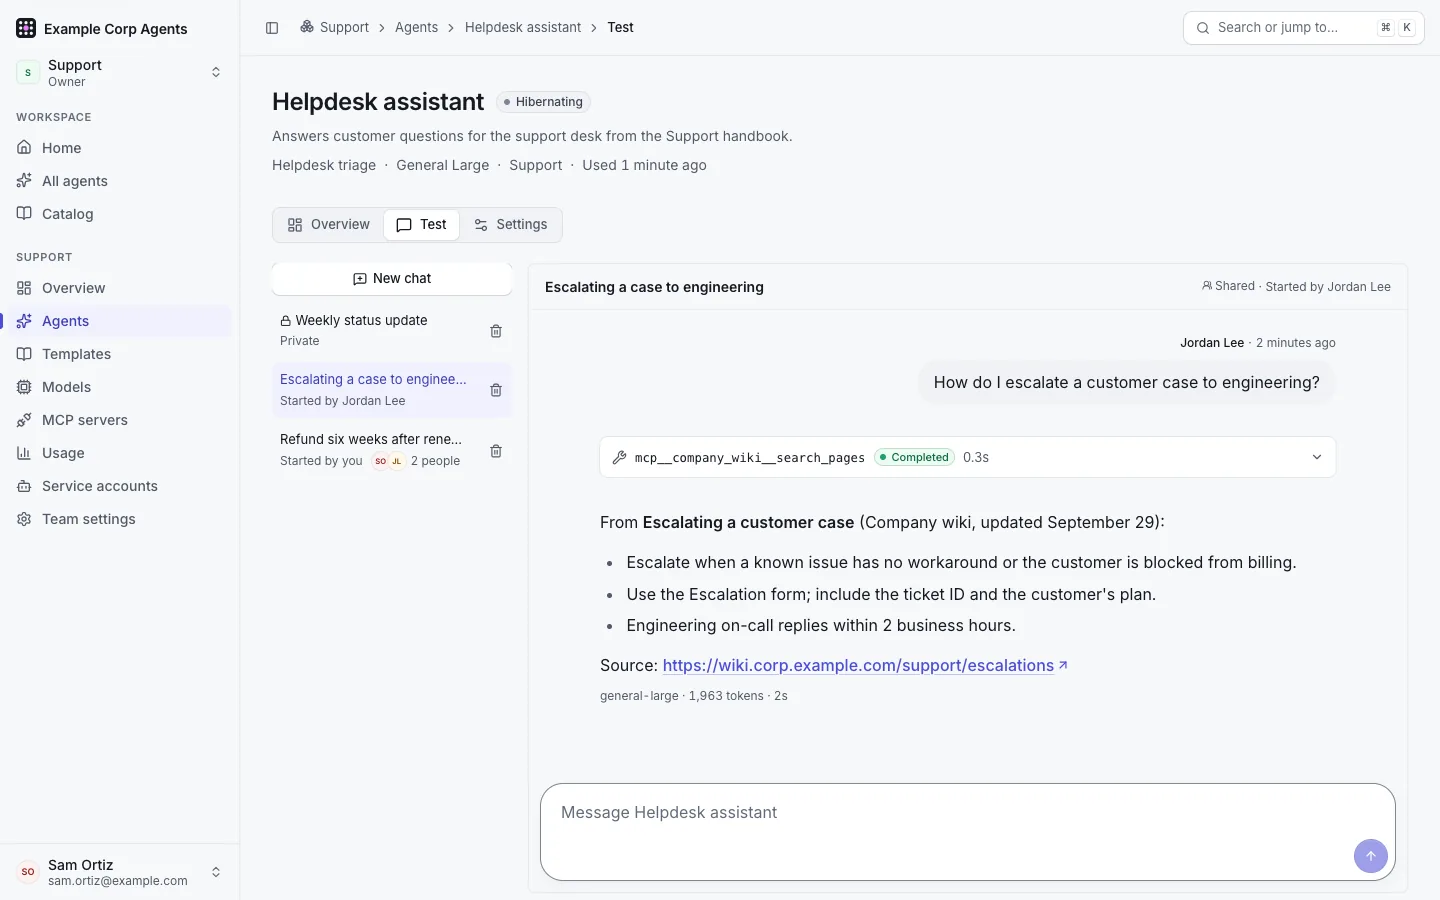Expand the mcp__company_wiki__search_pages tool call
The height and width of the screenshot is (900, 1440).
click(x=968, y=457)
